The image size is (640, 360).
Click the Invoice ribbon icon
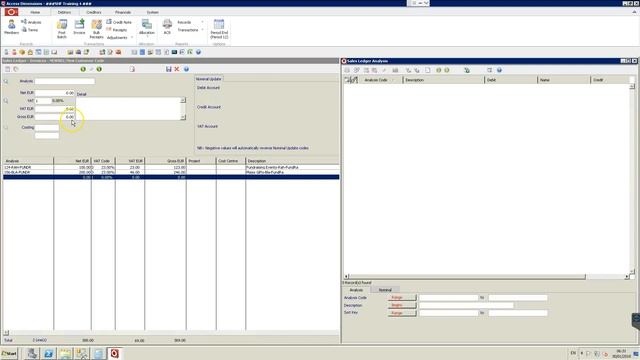click(79, 27)
